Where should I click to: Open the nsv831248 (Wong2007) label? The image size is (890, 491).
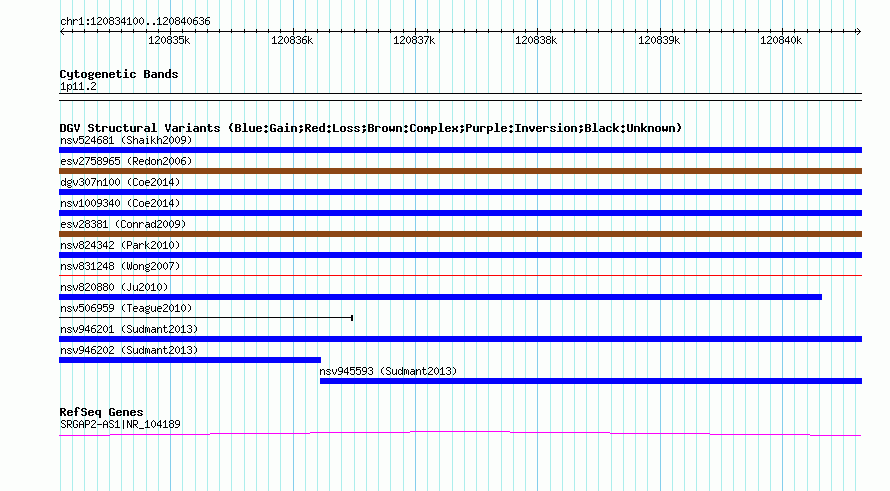coord(120,266)
